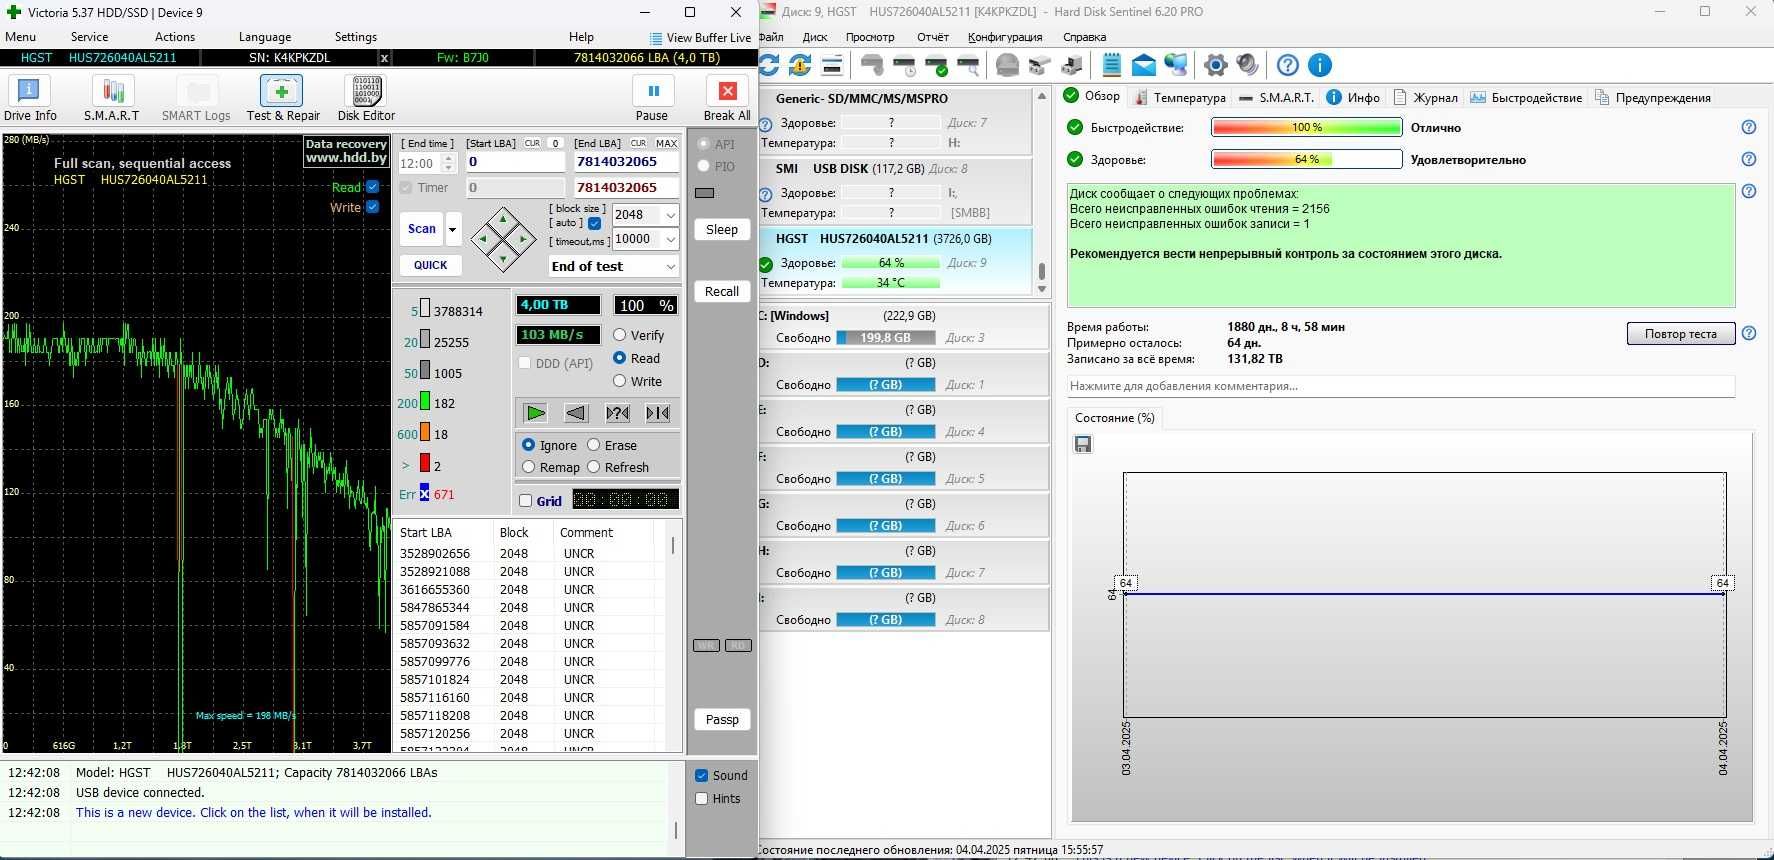Click the Повтор теста button
The height and width of the screenshot is (860, 1774).
1681,334
